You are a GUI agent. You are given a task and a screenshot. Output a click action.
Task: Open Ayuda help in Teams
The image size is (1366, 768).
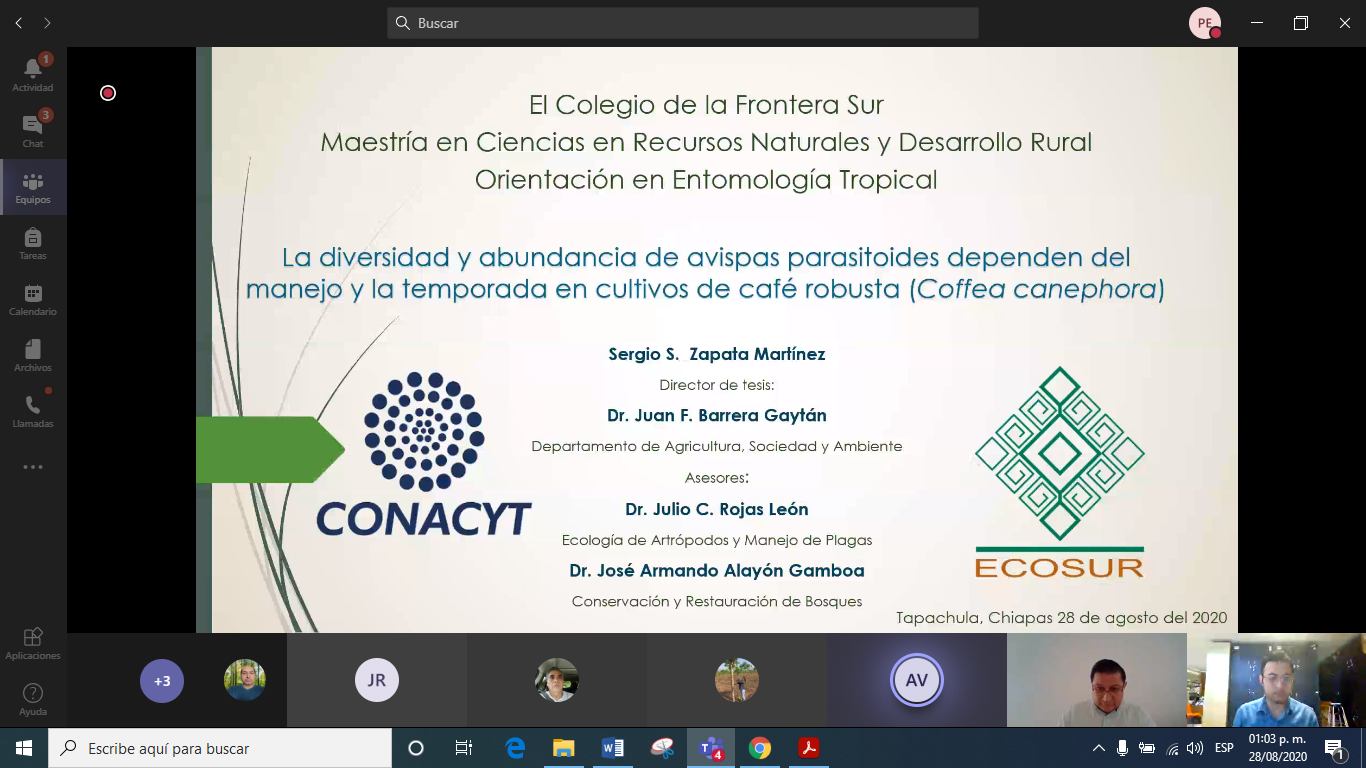point(33,699)
